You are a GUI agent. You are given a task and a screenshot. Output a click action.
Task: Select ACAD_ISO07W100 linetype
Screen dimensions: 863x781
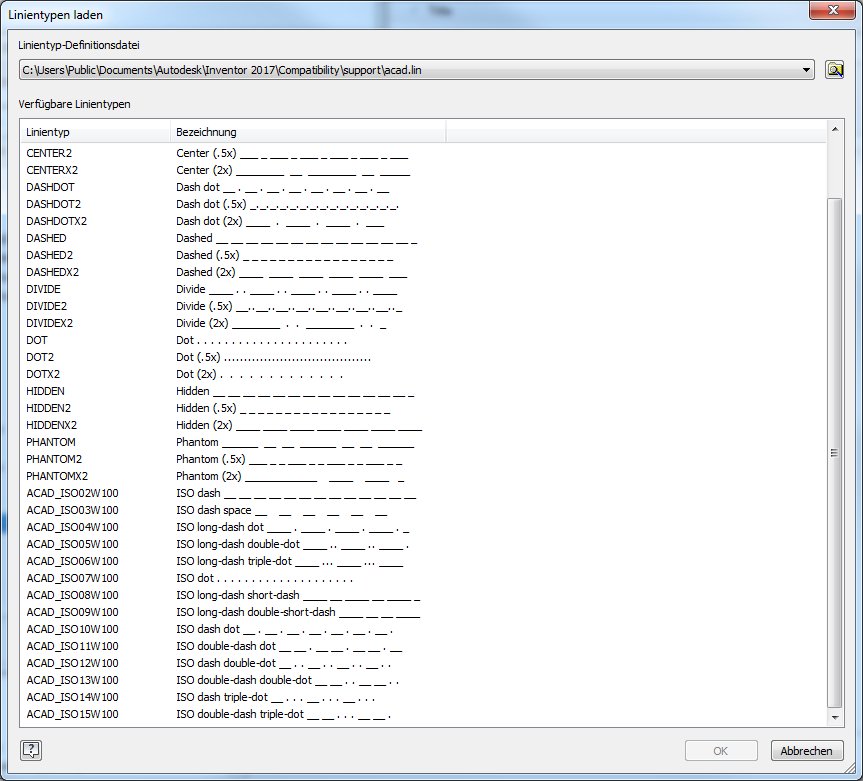pos(72,578)
